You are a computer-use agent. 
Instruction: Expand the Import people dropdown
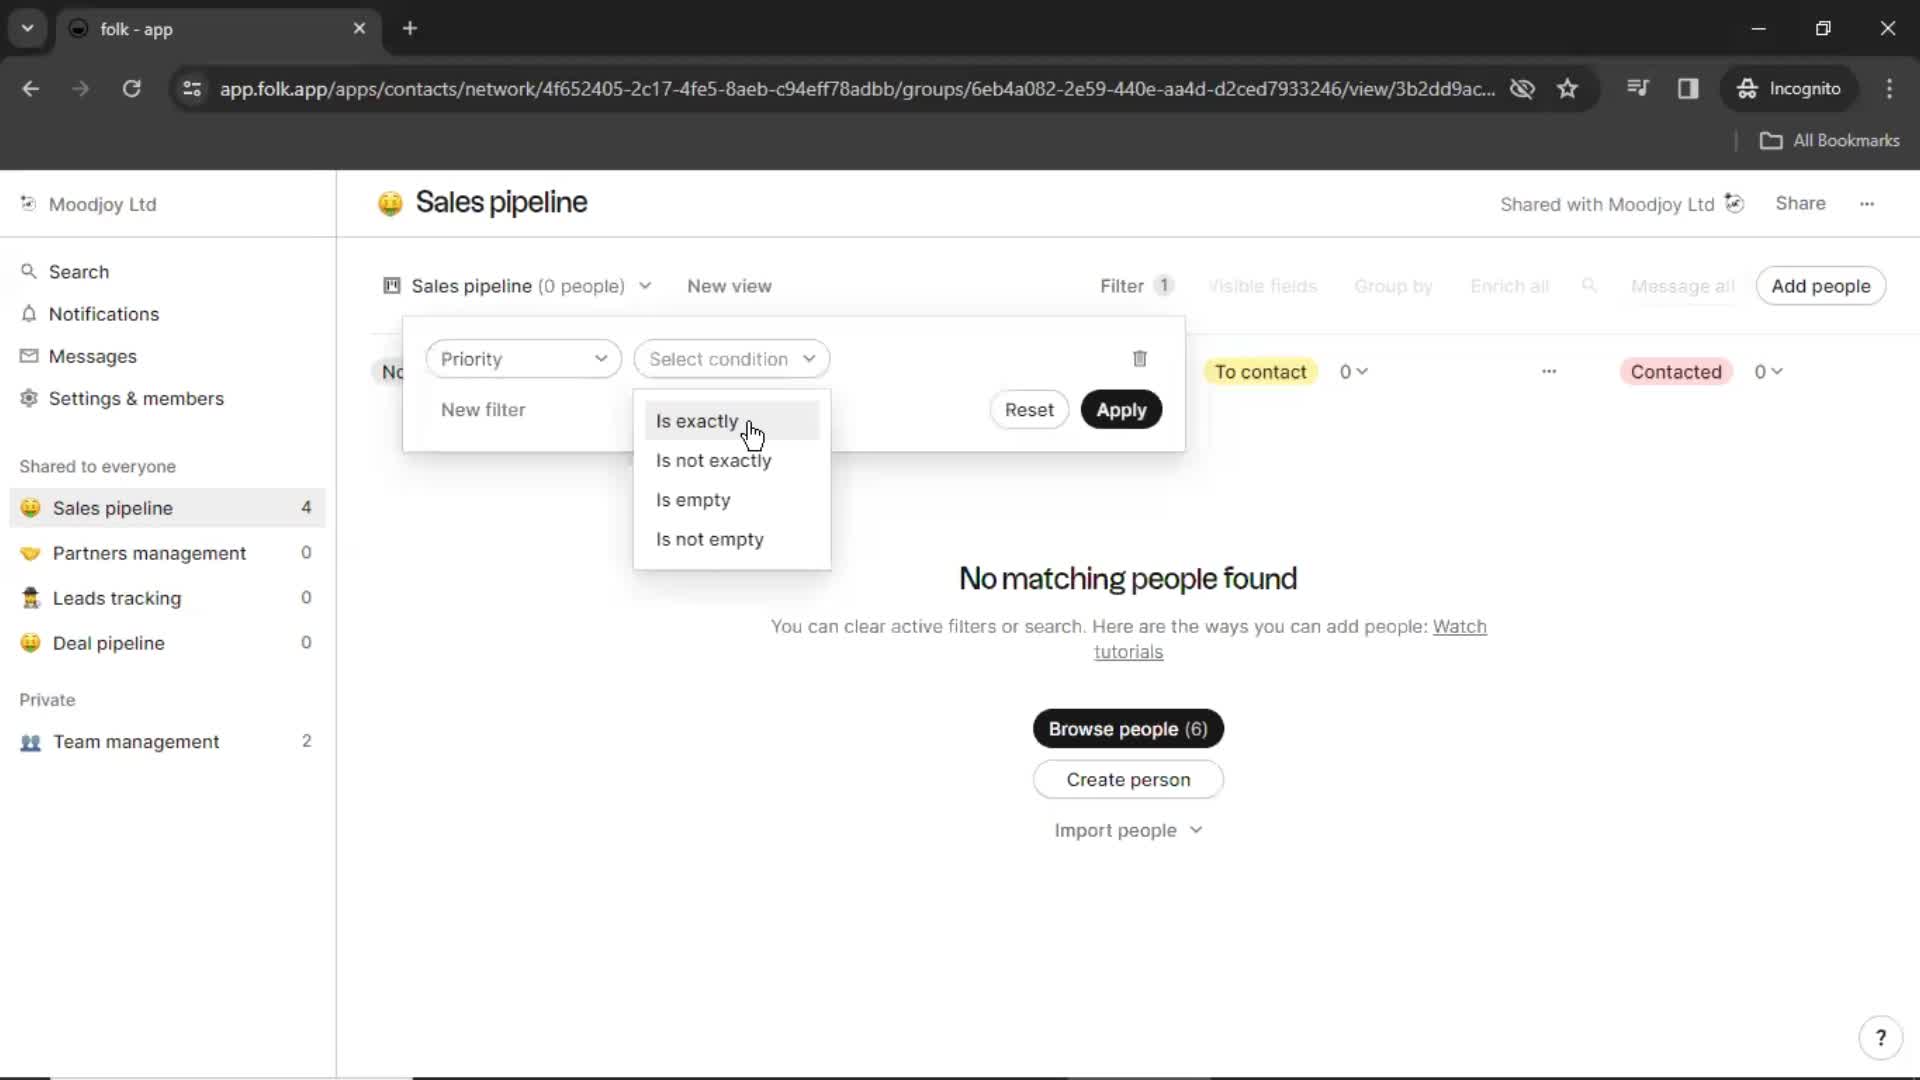coord(1128,831)
